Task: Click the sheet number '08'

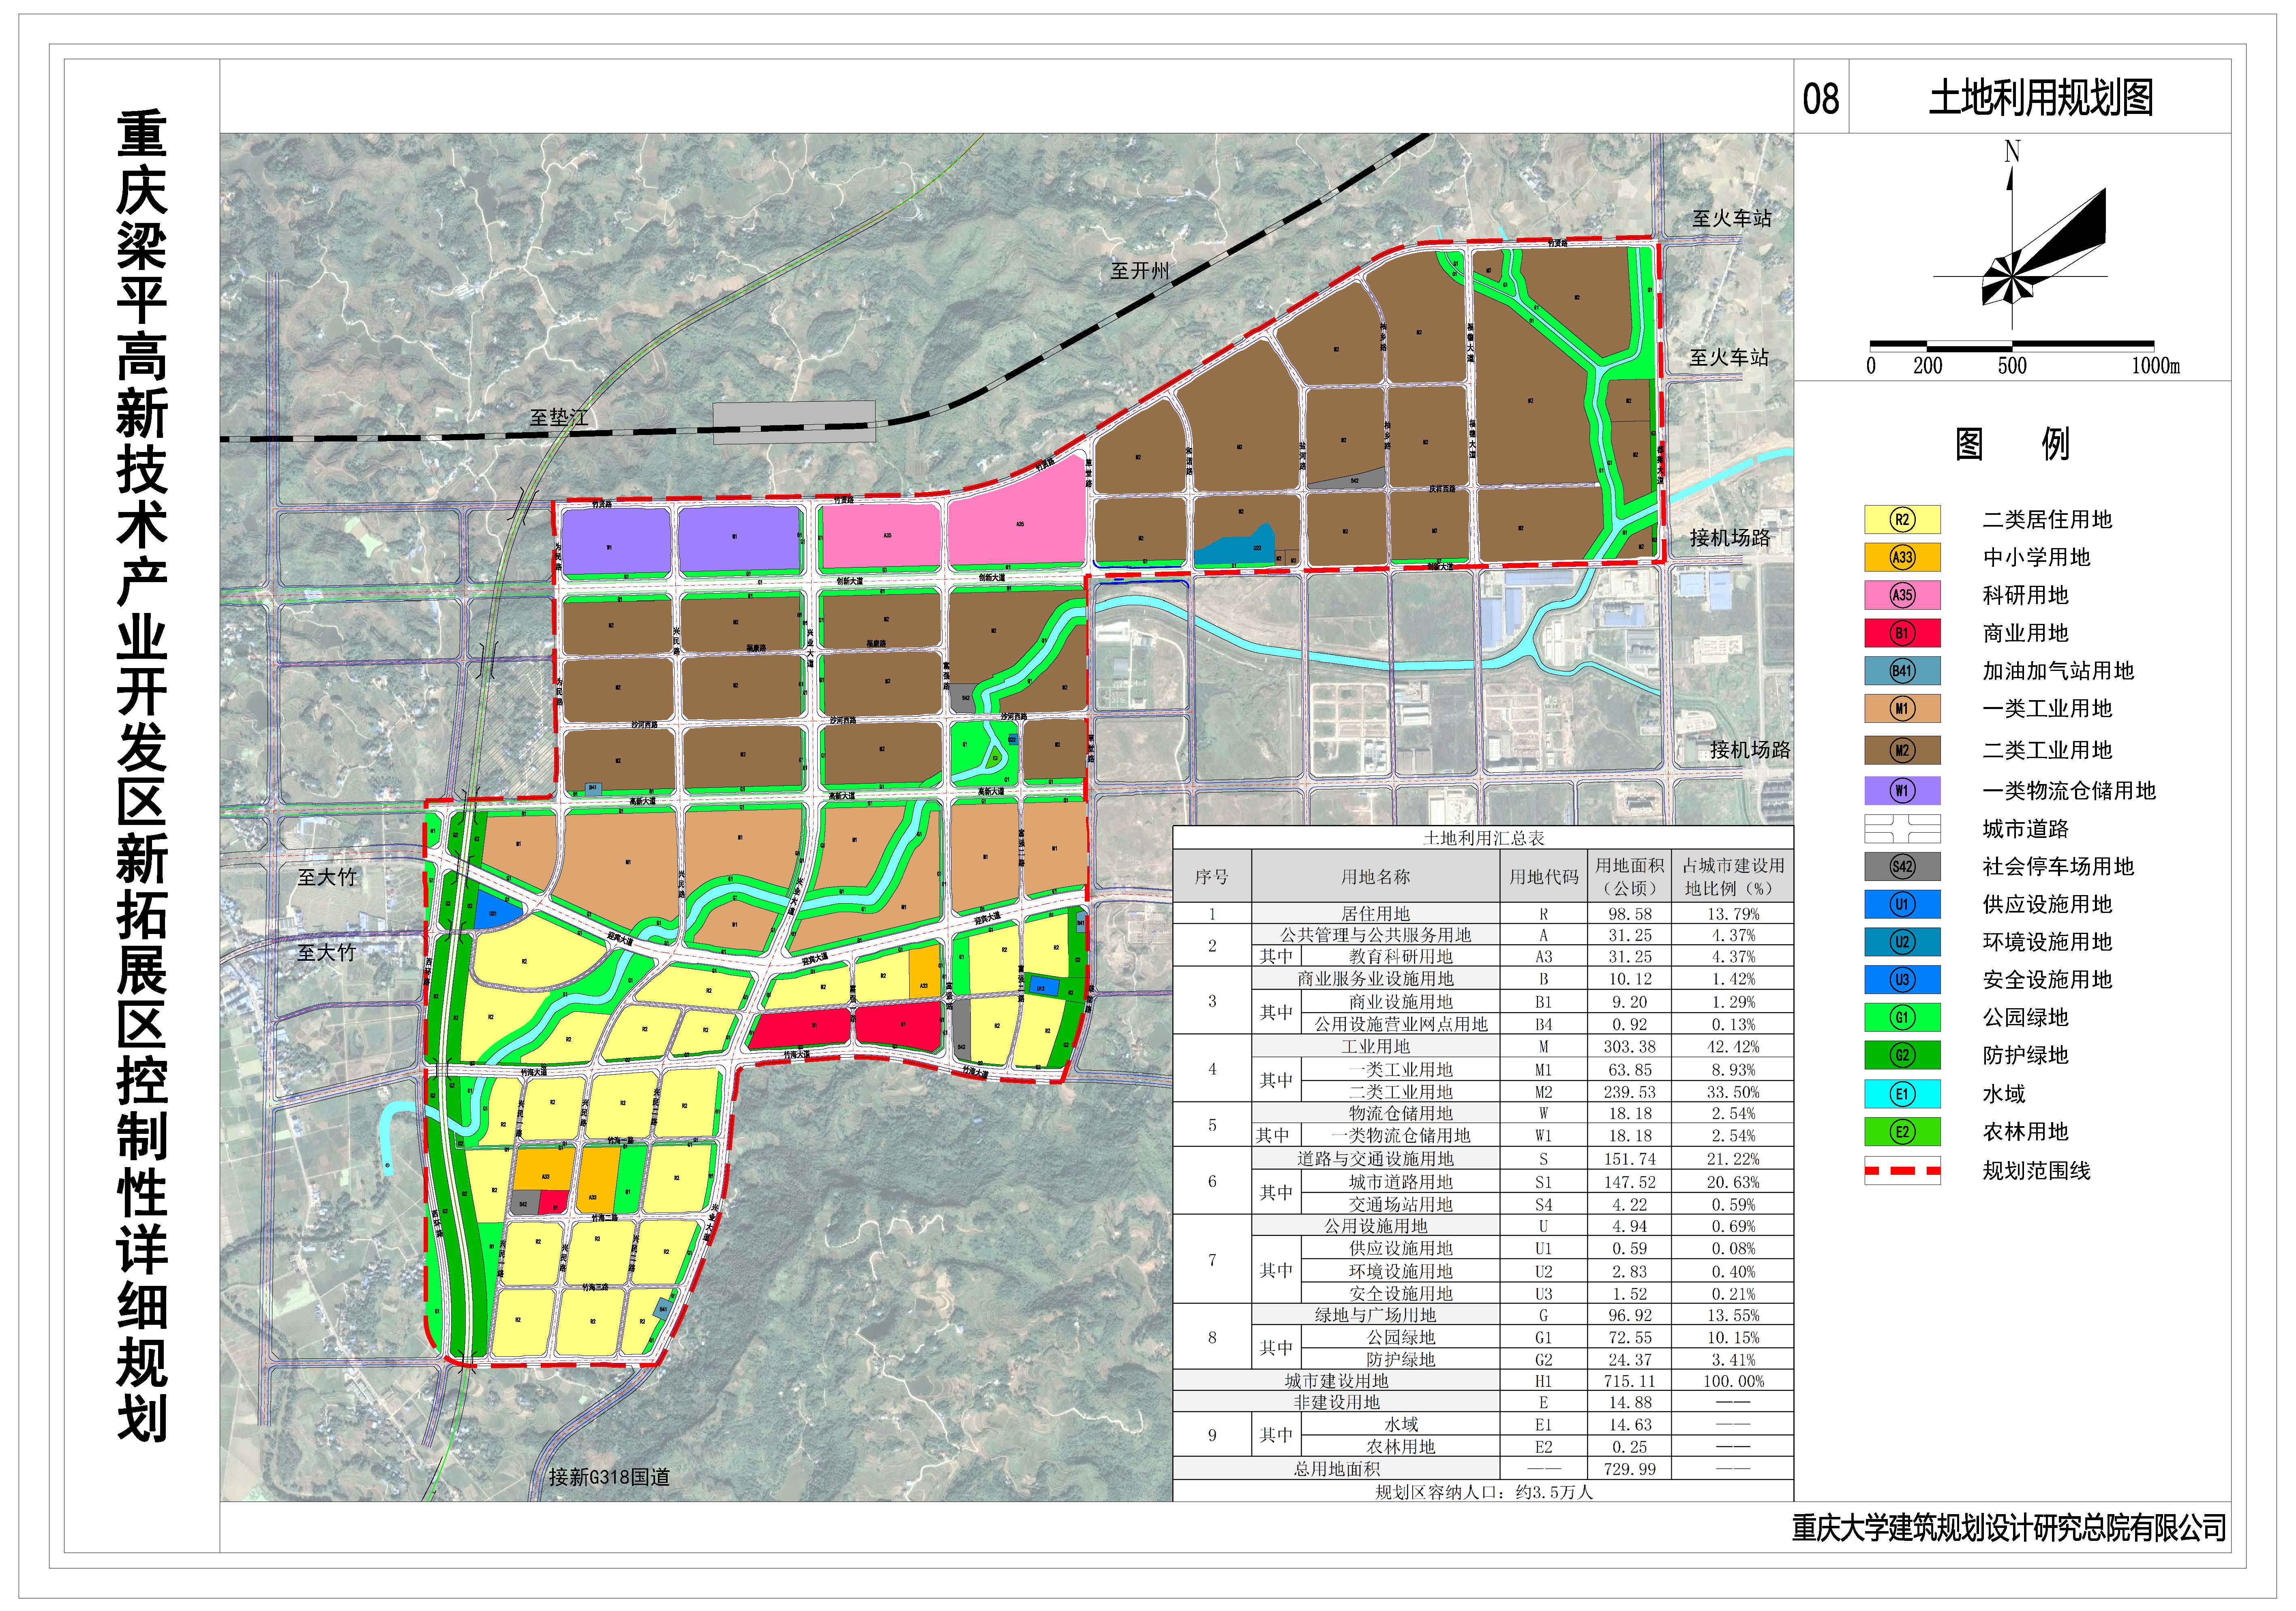Action: click(1820, 99)
